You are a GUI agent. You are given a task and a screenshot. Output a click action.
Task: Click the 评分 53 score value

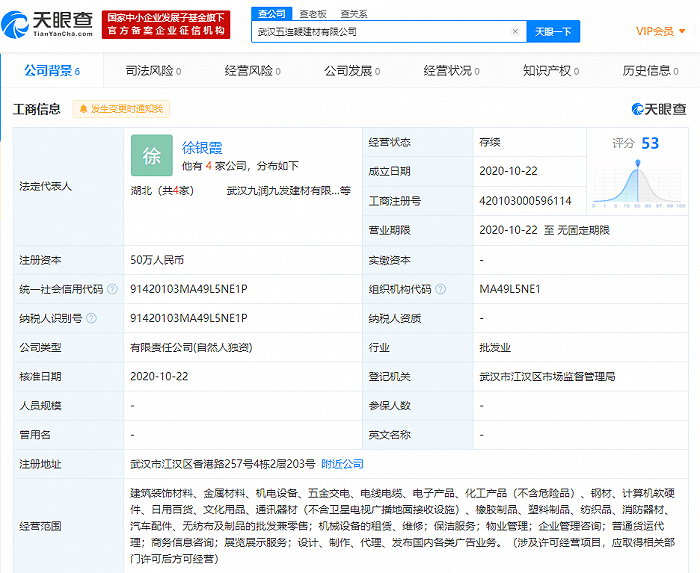650,143
